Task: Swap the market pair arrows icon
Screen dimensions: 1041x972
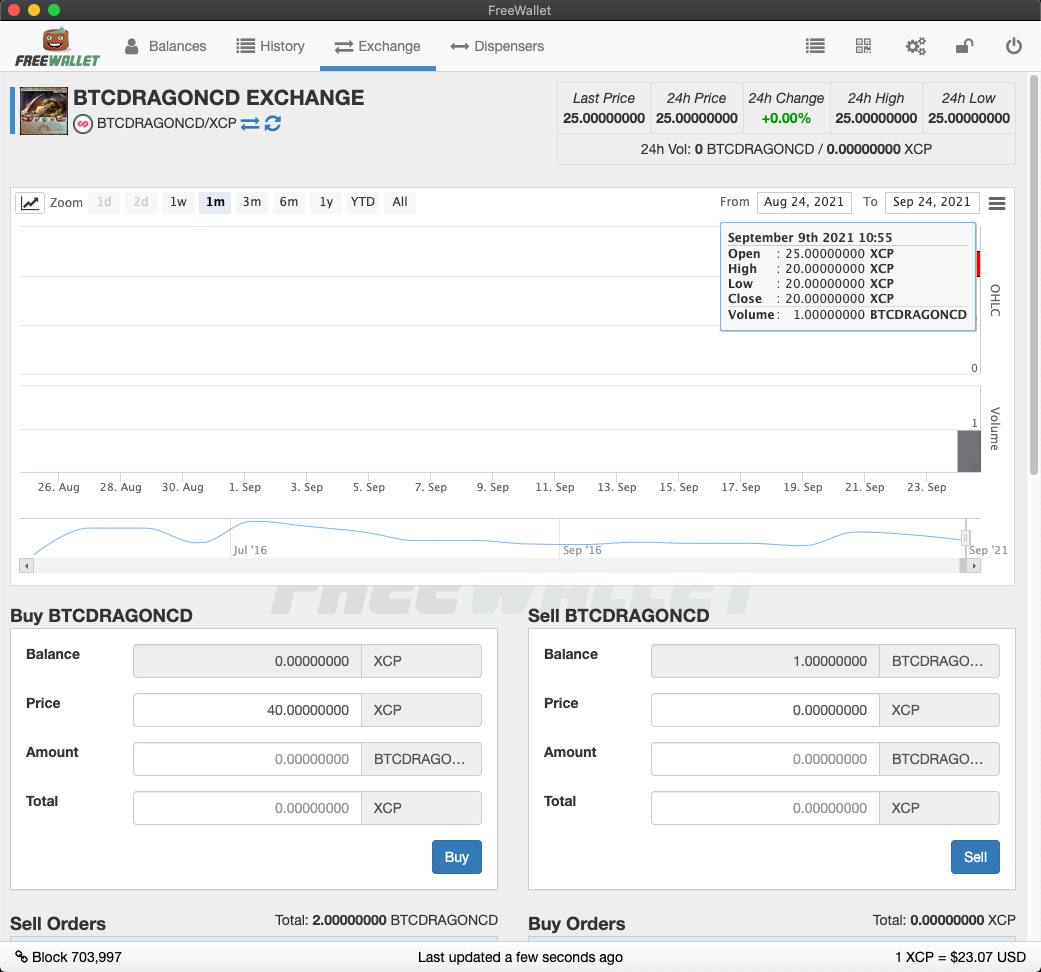Action: [250, 123]
